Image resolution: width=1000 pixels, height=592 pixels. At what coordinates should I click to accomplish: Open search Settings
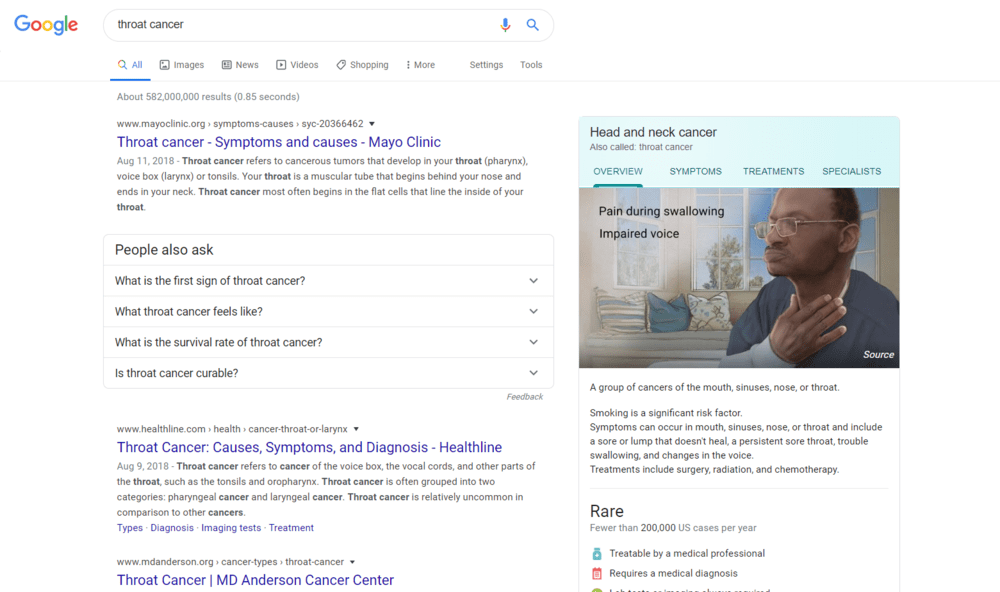pos(486,65)
